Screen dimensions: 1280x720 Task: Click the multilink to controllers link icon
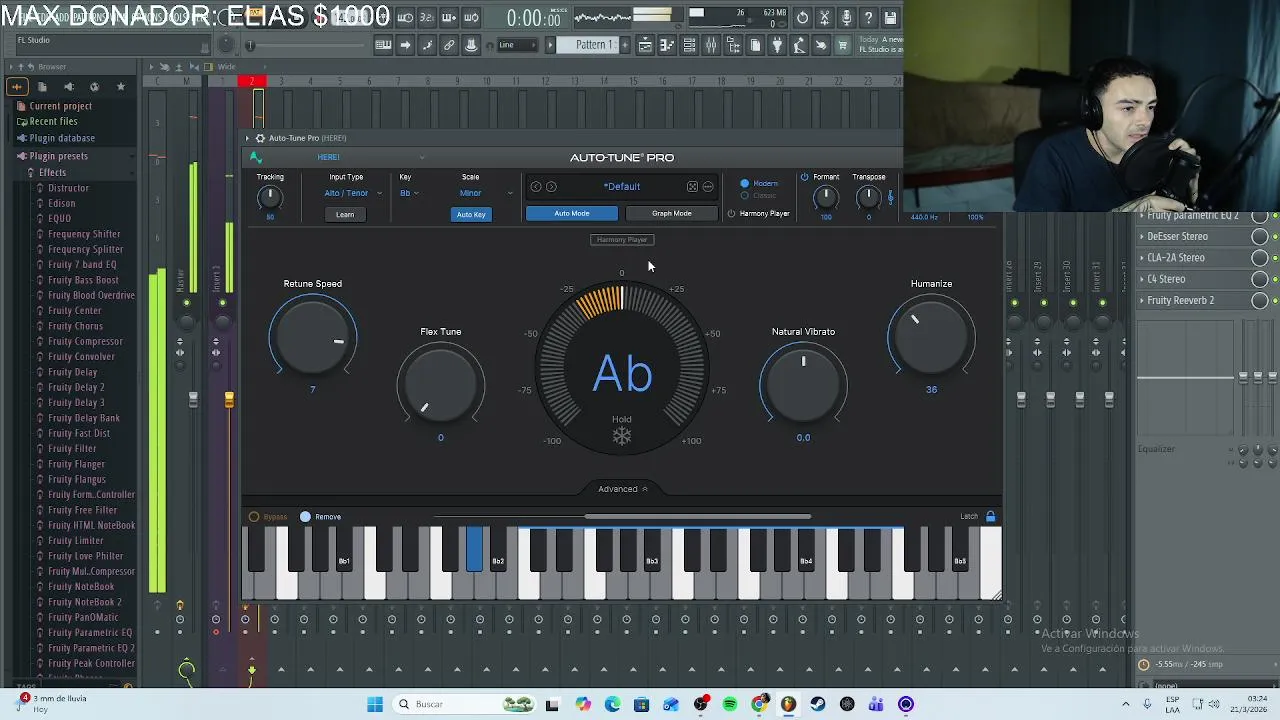pos(449,45)
